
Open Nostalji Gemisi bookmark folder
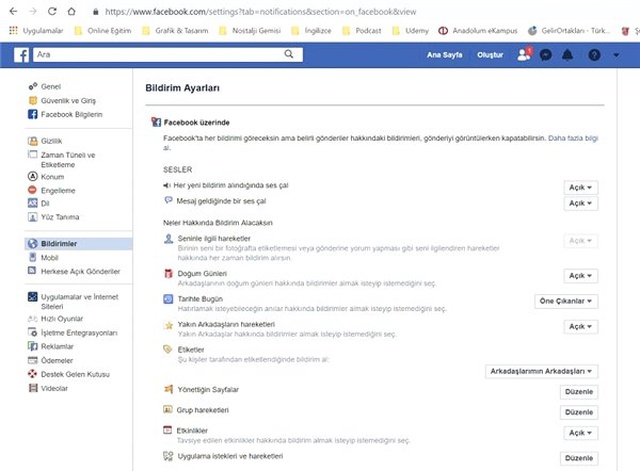tap(250, 31)
